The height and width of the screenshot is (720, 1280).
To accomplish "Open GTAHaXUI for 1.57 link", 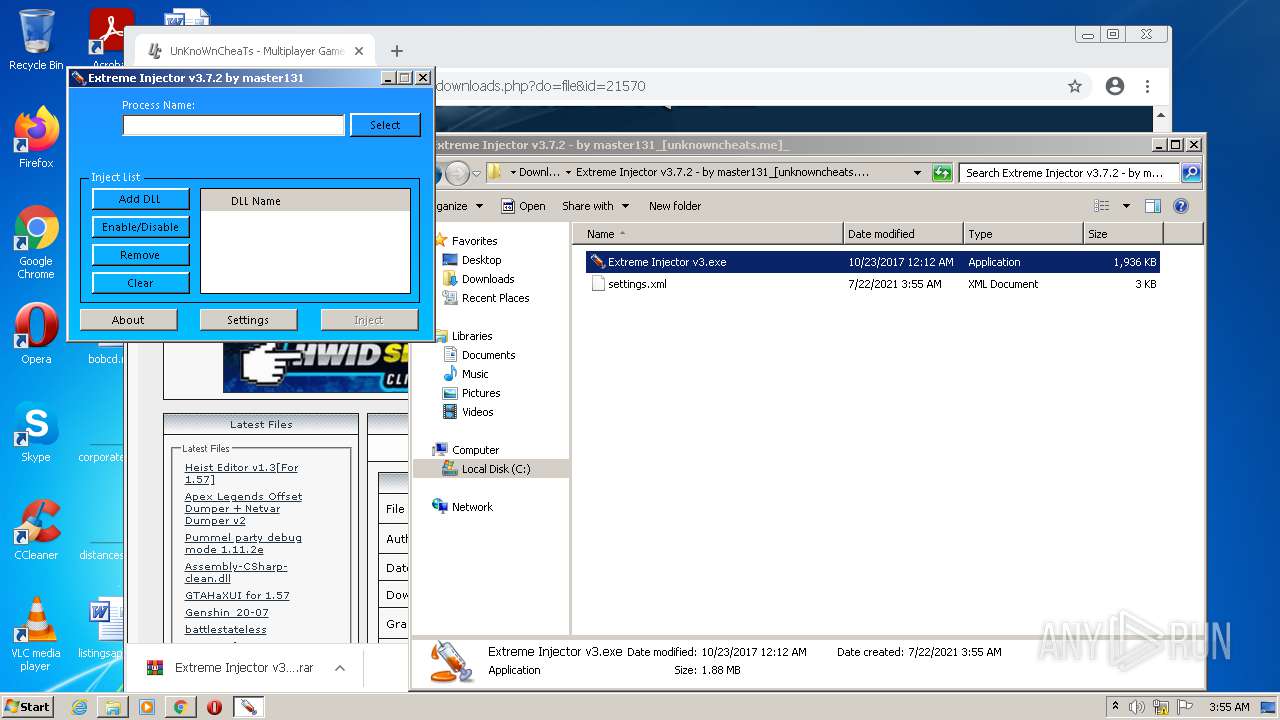I will 237,595.
